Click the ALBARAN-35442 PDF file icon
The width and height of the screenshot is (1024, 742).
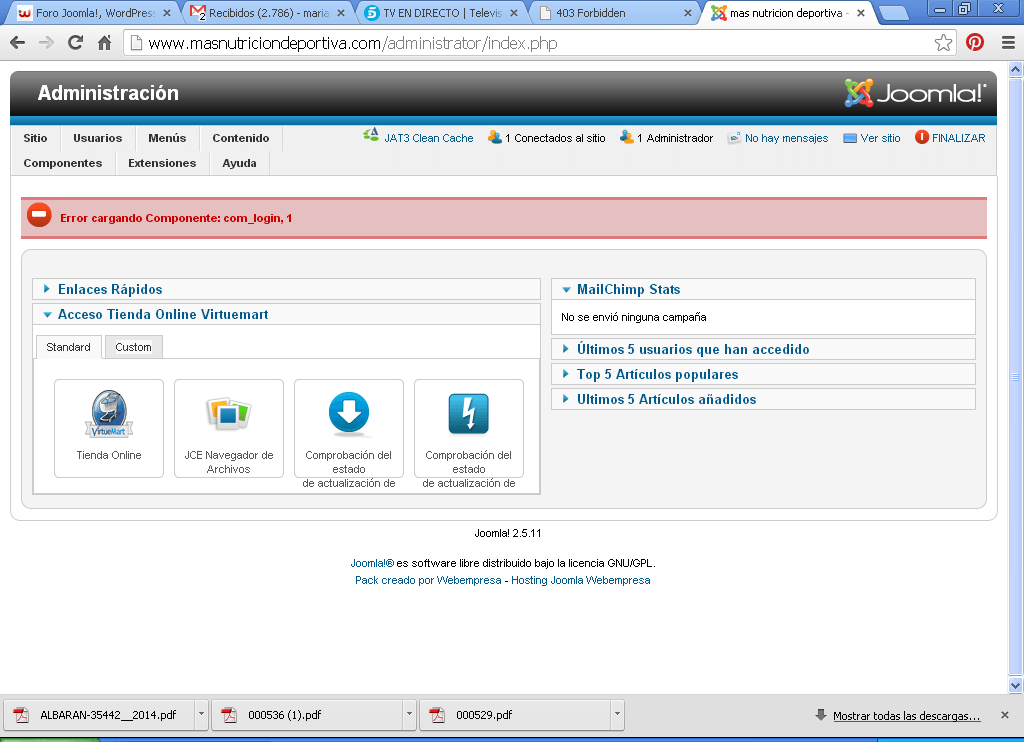click(x=22, y=715)
